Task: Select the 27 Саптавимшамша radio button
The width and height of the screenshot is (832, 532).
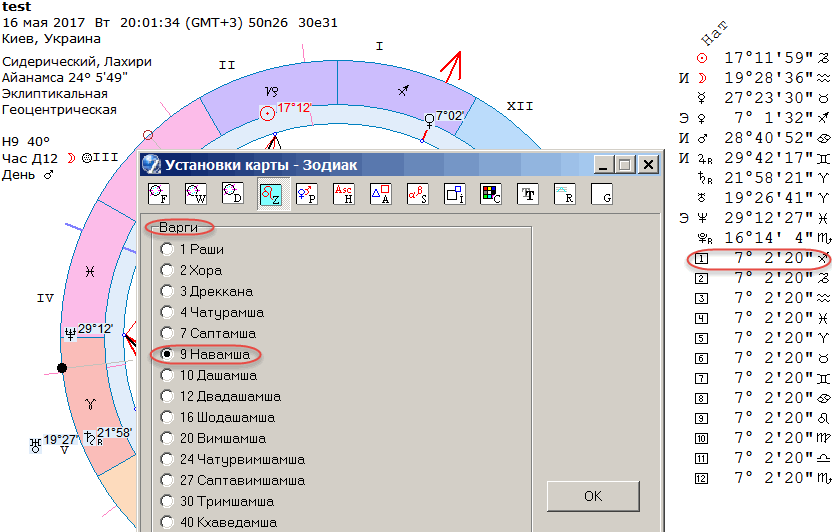Action: point(167,480)
